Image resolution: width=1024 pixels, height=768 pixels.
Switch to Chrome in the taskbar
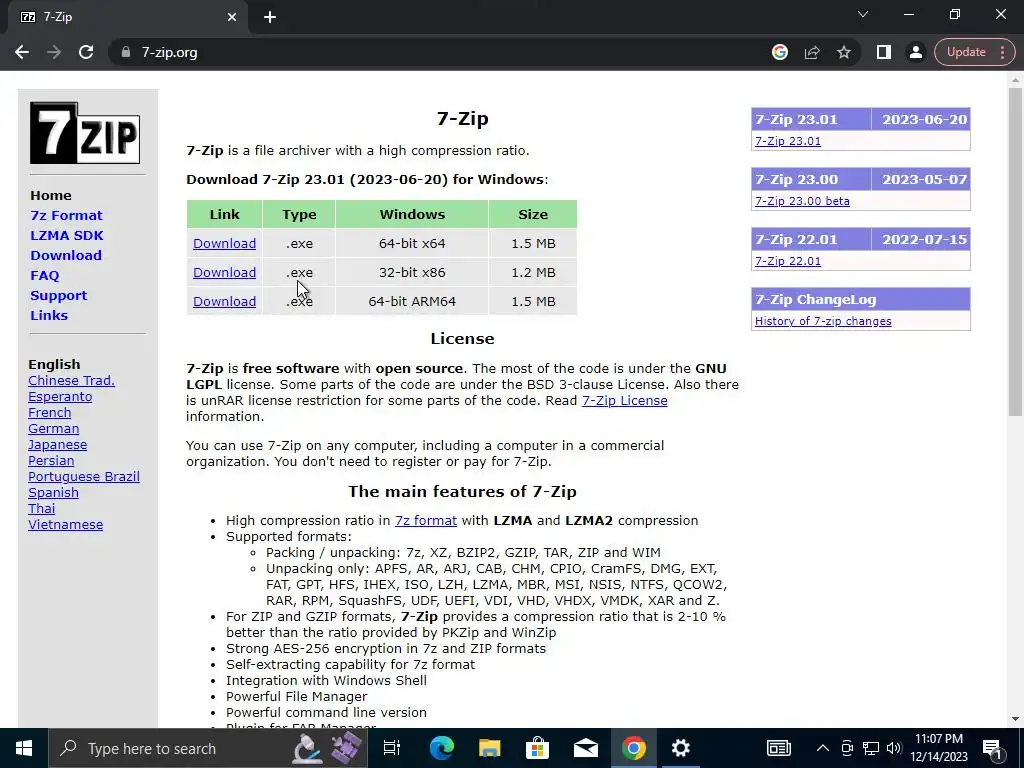(x=633, y=748)
